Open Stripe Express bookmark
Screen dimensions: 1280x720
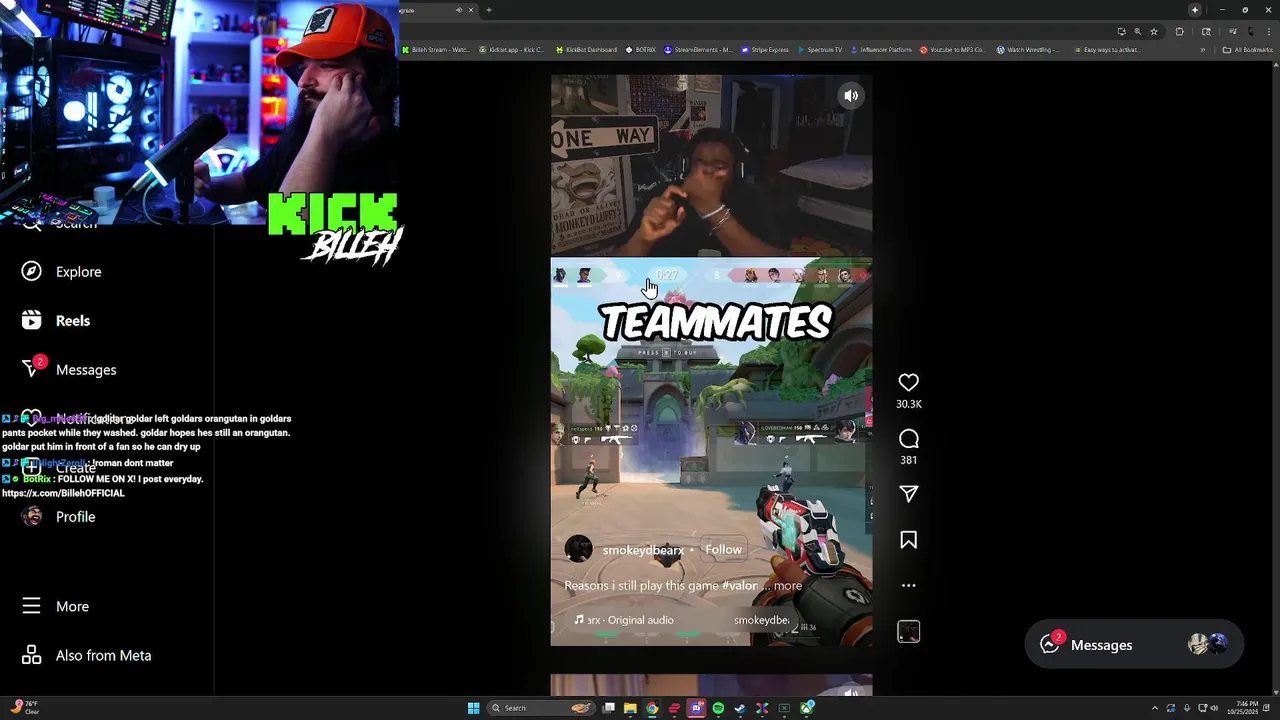tap(765, 50)
